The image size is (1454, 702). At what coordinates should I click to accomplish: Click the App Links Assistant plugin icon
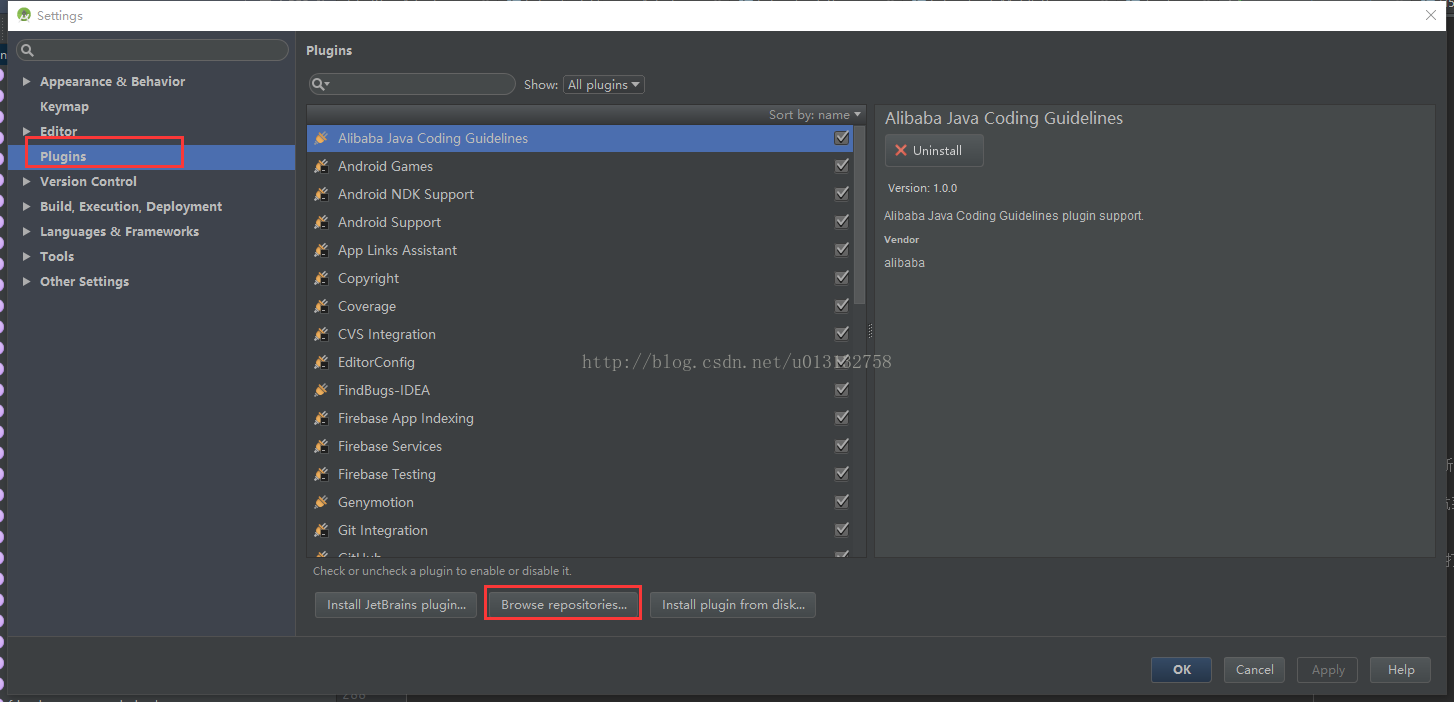(321, 250)
